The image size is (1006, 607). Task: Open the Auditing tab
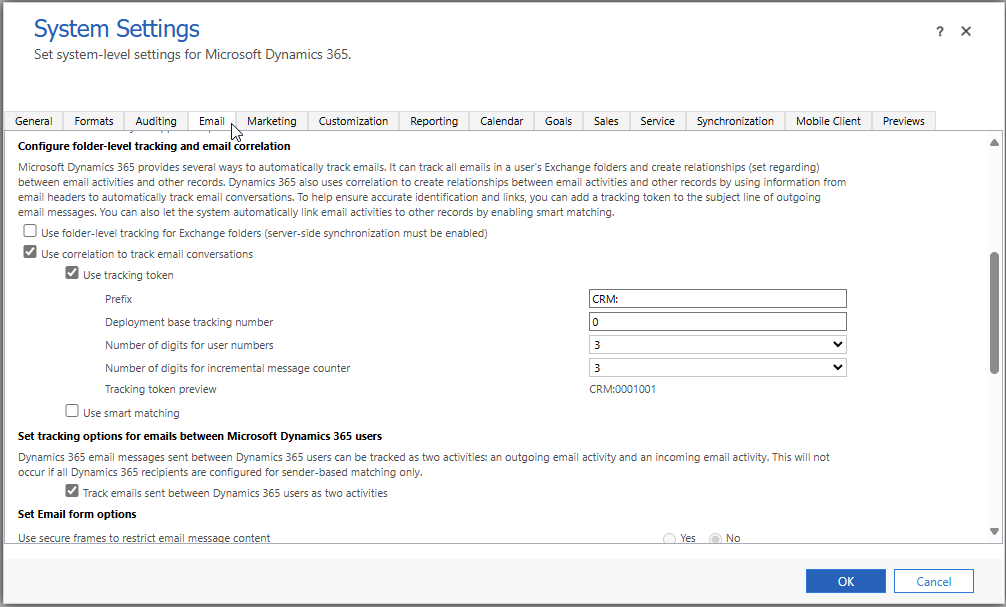pos(156,121)
